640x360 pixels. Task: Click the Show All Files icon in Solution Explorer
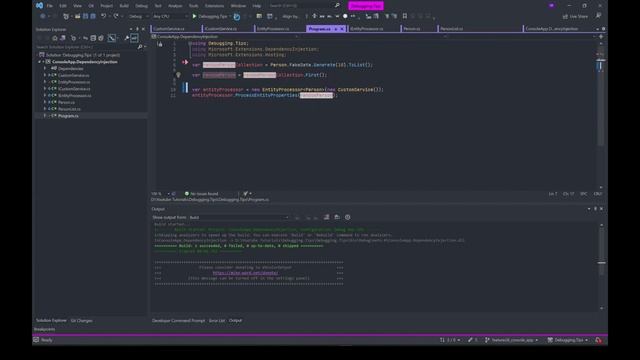click(x=101, y=38)
